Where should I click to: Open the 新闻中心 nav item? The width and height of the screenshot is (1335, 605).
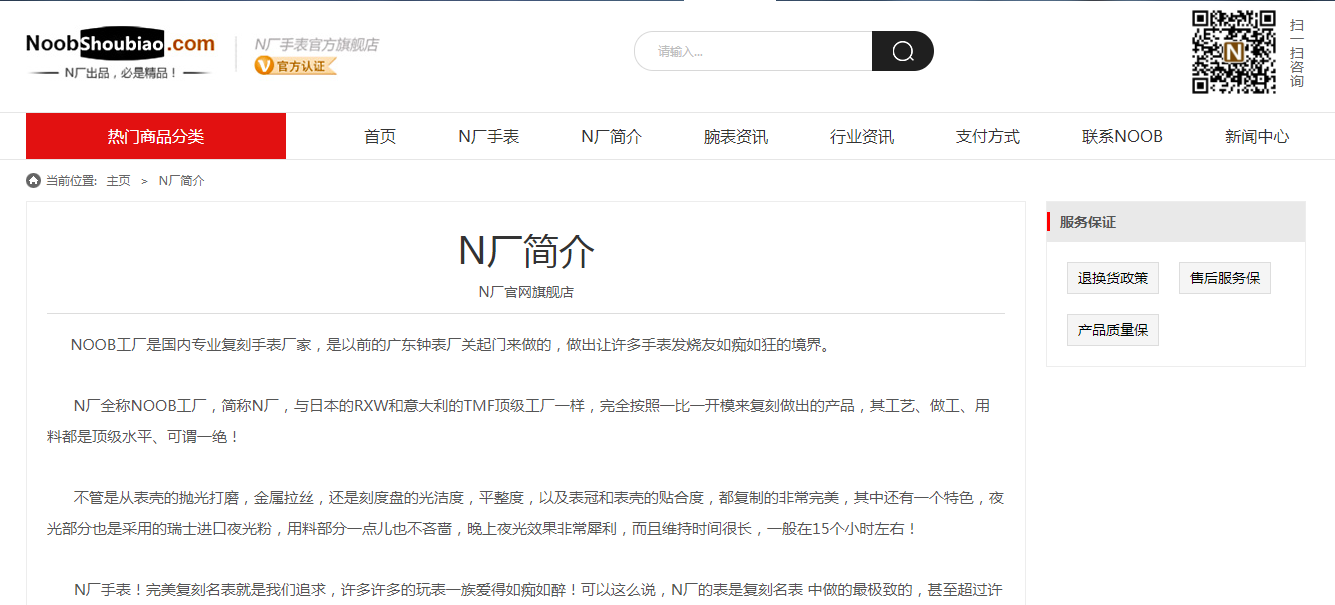point(1257,137)
